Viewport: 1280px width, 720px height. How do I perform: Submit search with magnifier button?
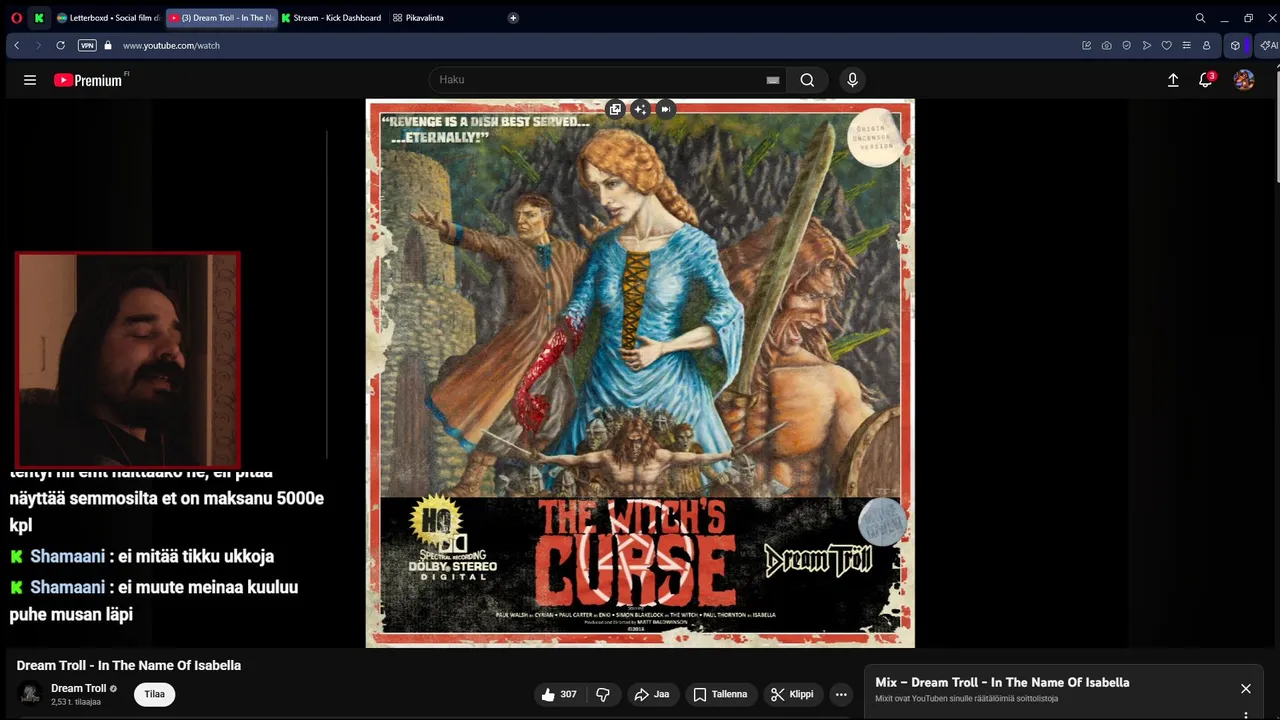[807, 80]
